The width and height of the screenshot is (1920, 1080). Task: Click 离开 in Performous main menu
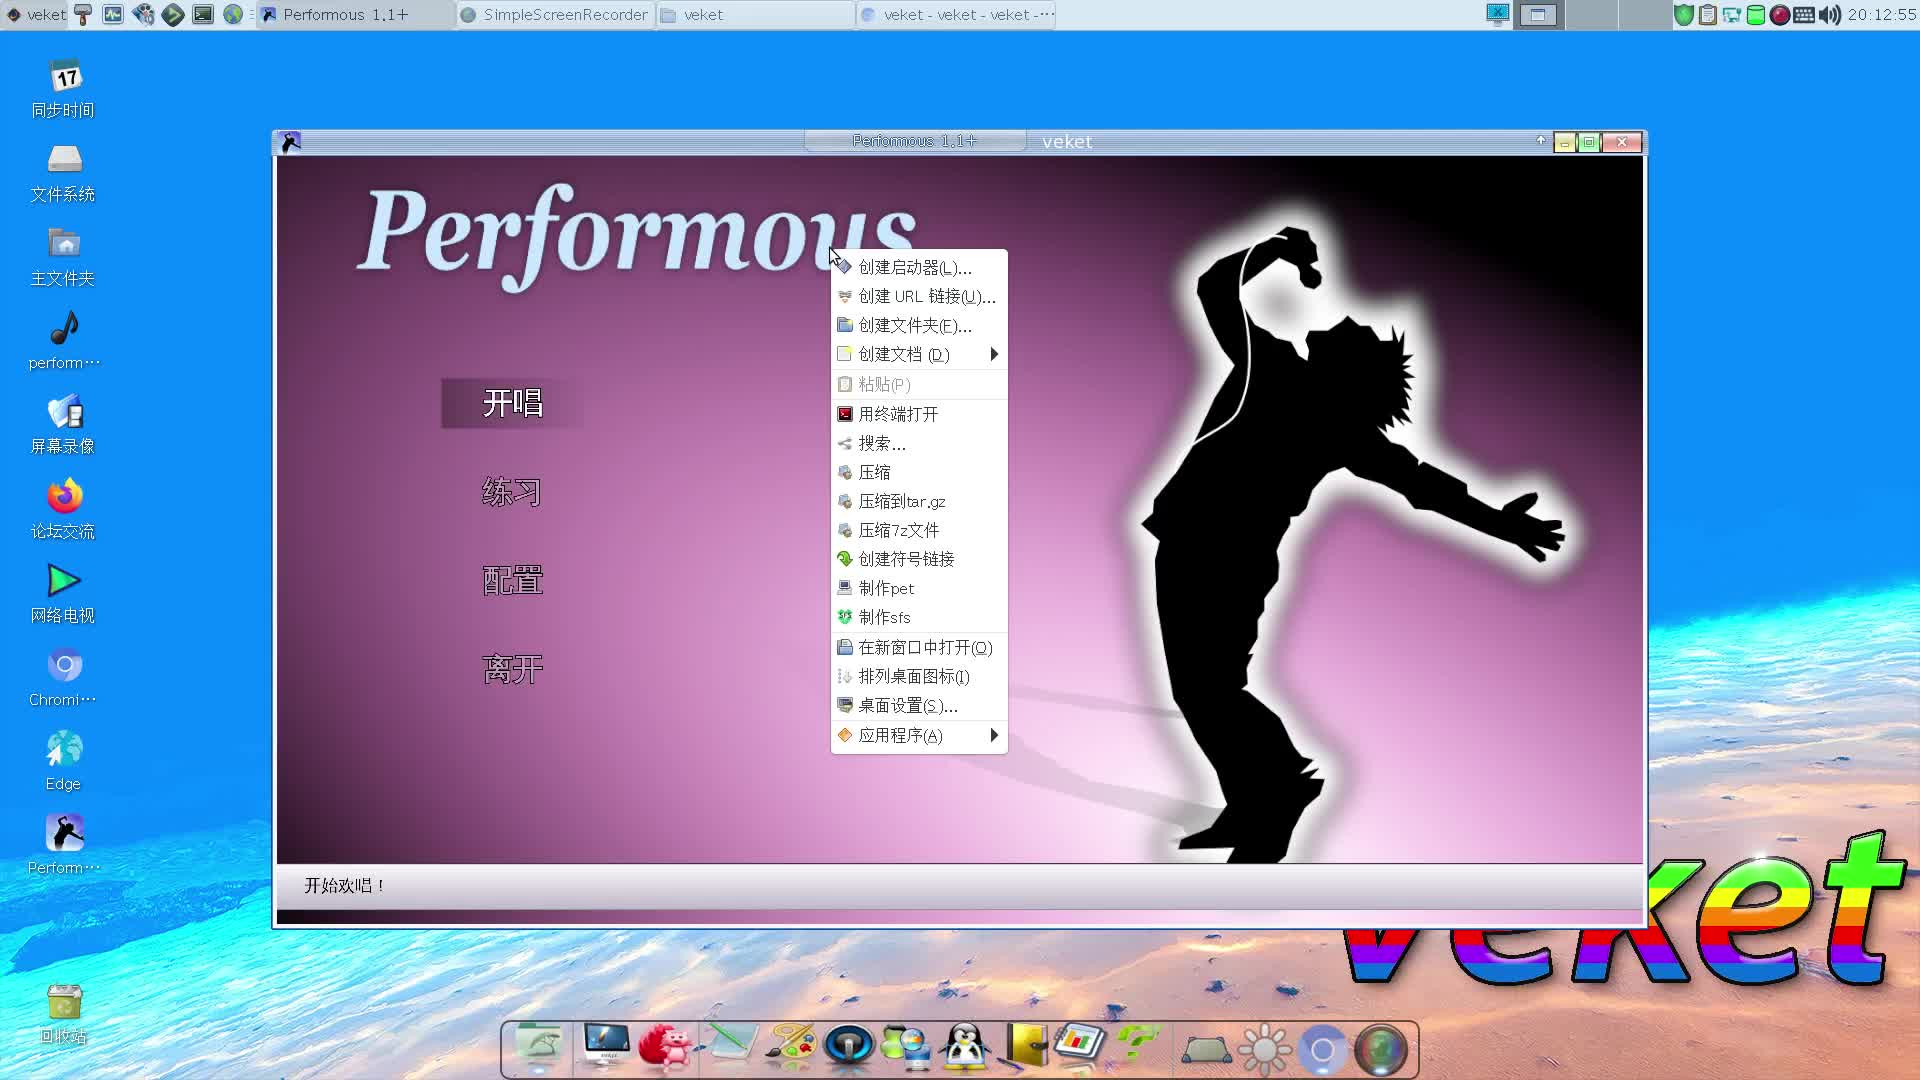pos(512,668)
